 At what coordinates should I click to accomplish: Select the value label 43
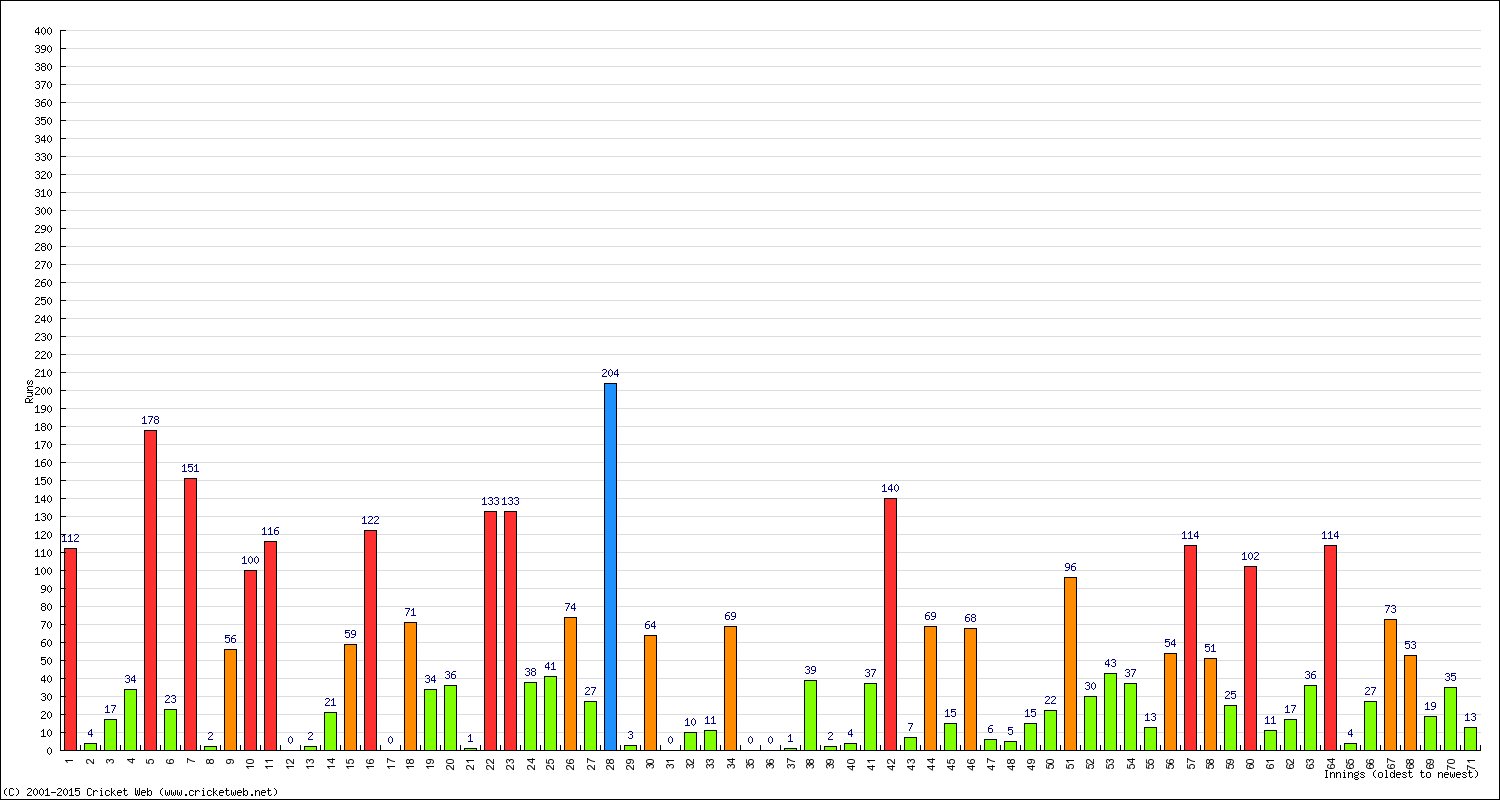tap(1110, 663)
